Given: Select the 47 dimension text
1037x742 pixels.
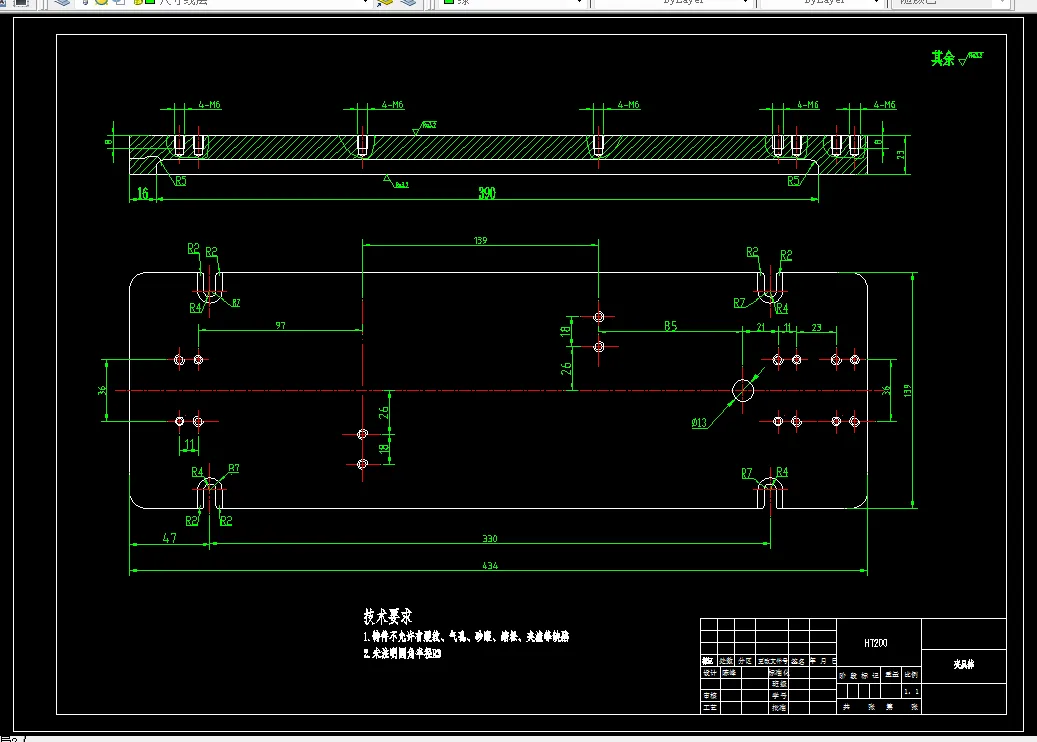Looking at the screenshot, I should [x=170, y=538].
